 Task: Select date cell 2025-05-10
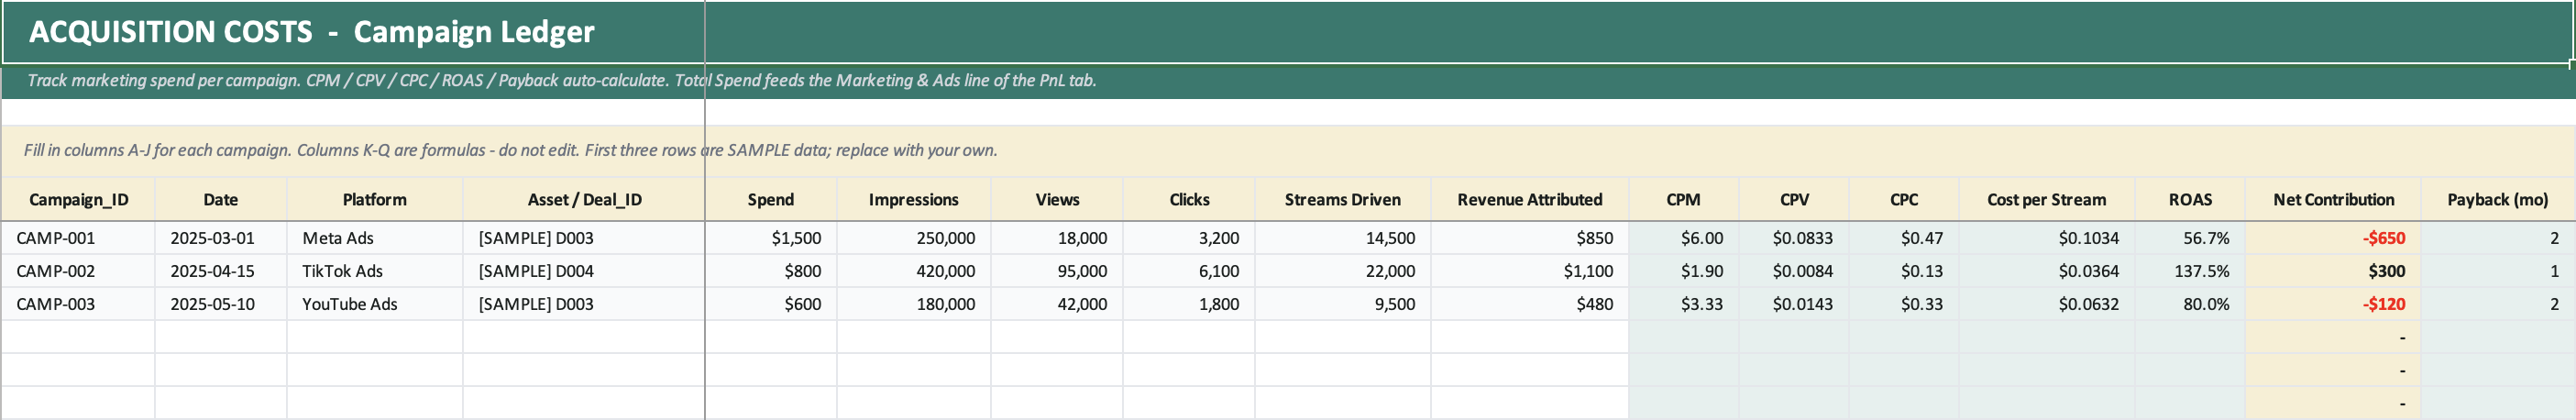point(221,304)
